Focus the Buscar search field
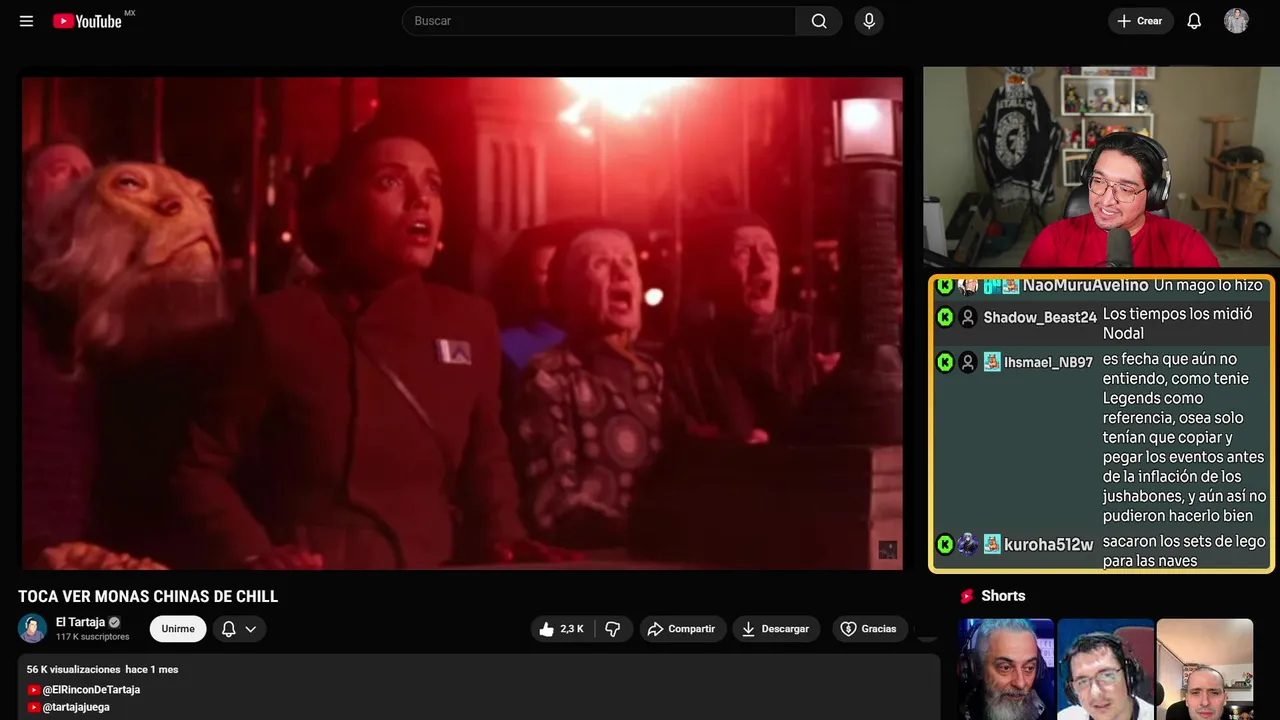 [x=599, y=21]
